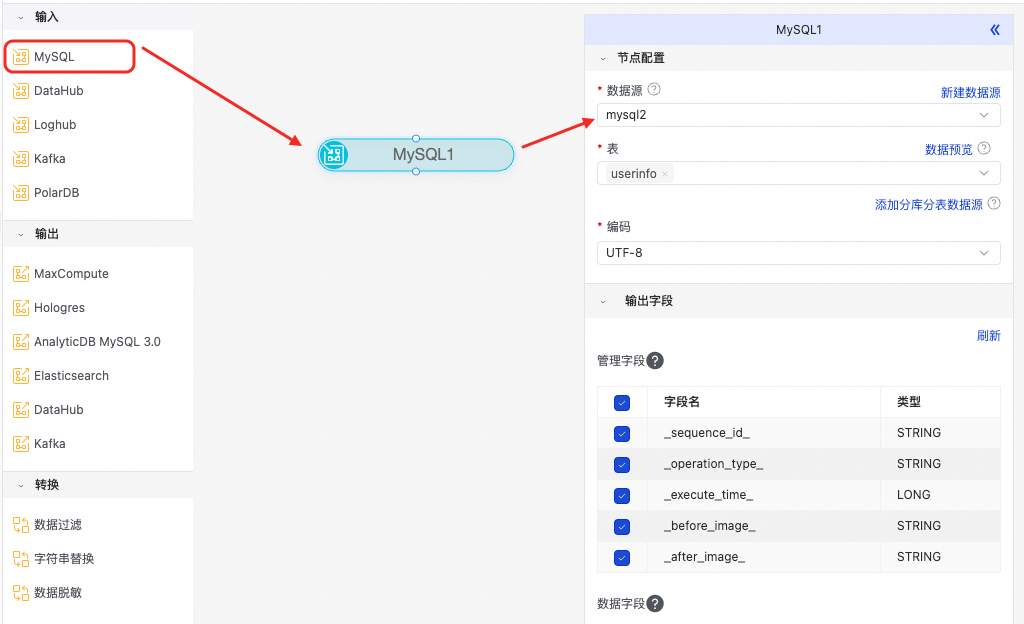This screenshot has width=1024, height=624.
Task: Click the help icon next to 管理字段
Action: pyautogui.click(x=655, y=360)
